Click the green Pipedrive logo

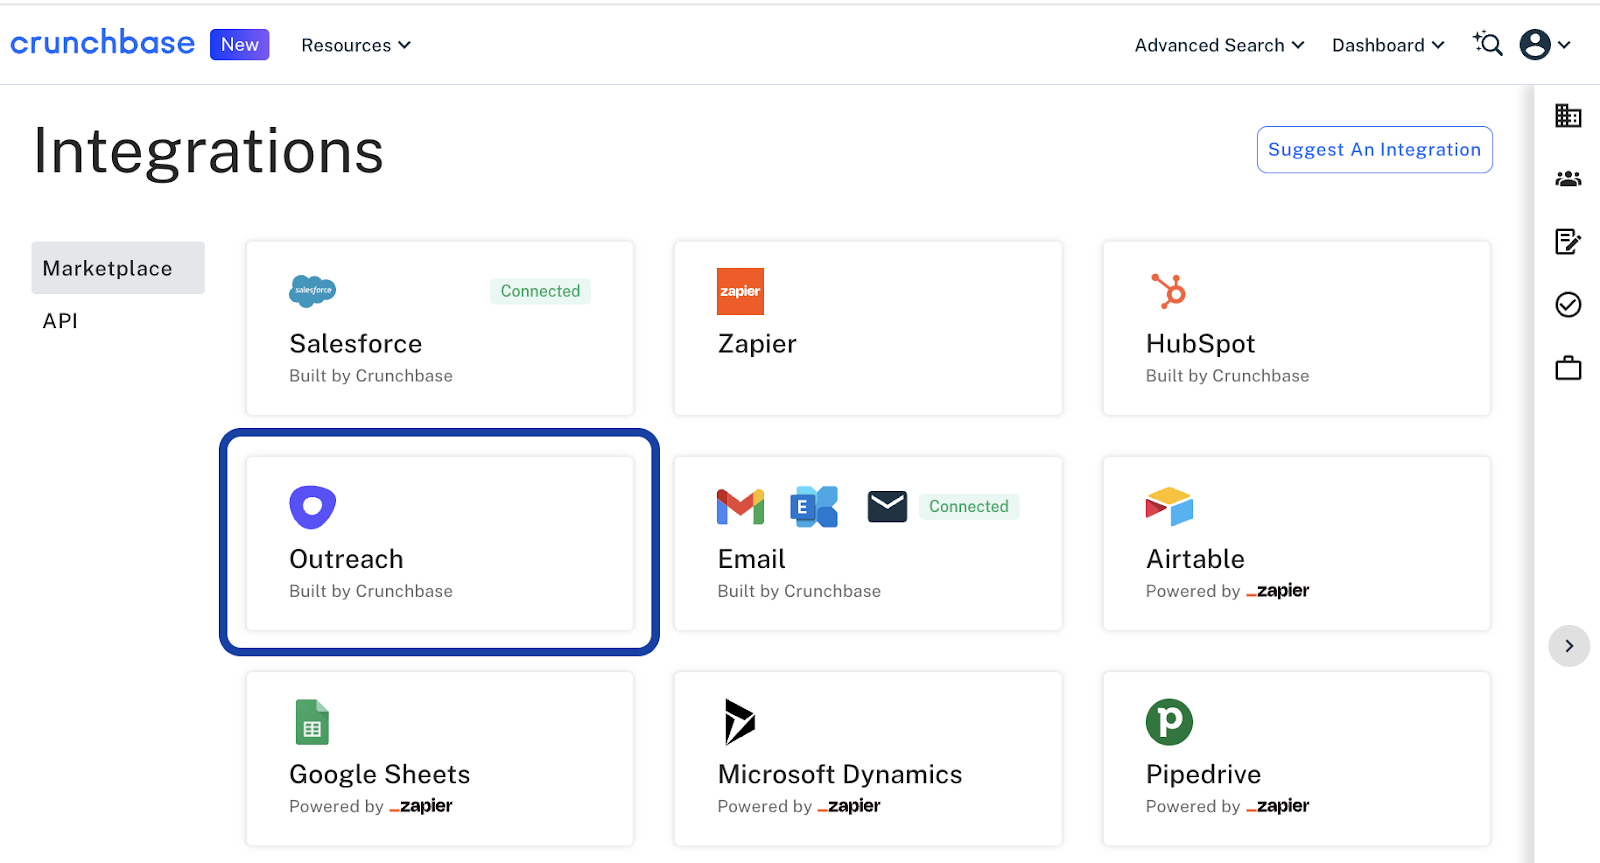click(x=1169, y=722)
